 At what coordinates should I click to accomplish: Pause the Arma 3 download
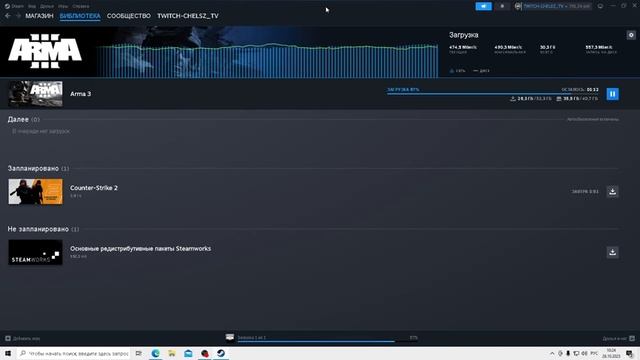pos(612,94)
